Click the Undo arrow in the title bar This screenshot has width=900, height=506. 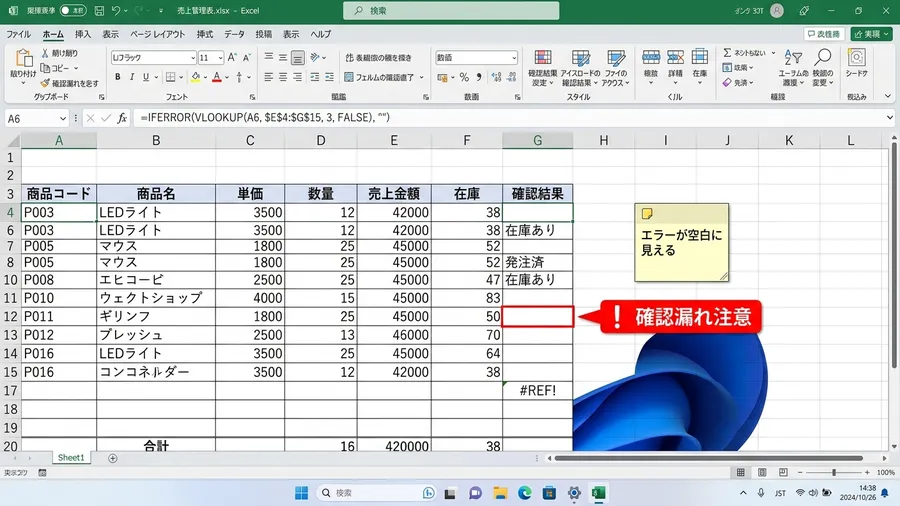[116, 10]
